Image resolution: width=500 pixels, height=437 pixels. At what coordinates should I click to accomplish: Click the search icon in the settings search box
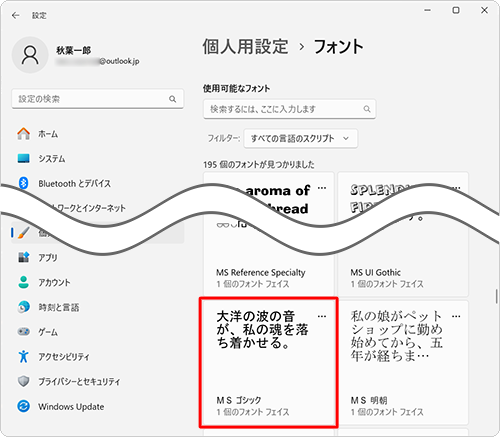click(x=172, y=99)
